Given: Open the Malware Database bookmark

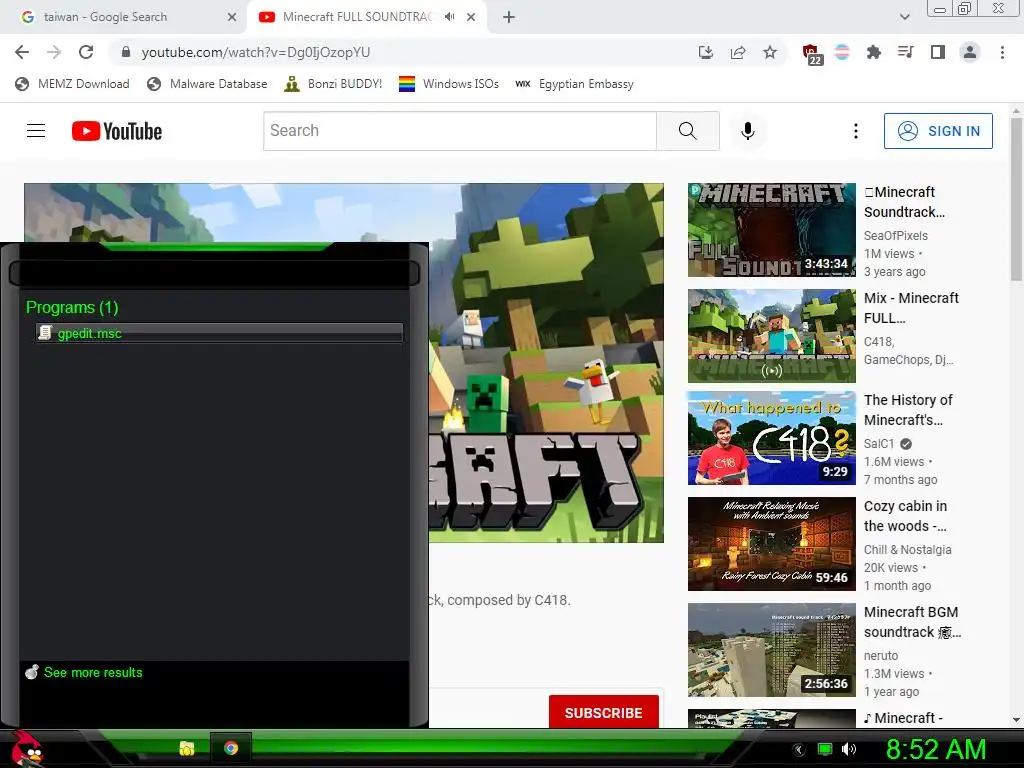Looking at the screenshot, I should [207, 84].
